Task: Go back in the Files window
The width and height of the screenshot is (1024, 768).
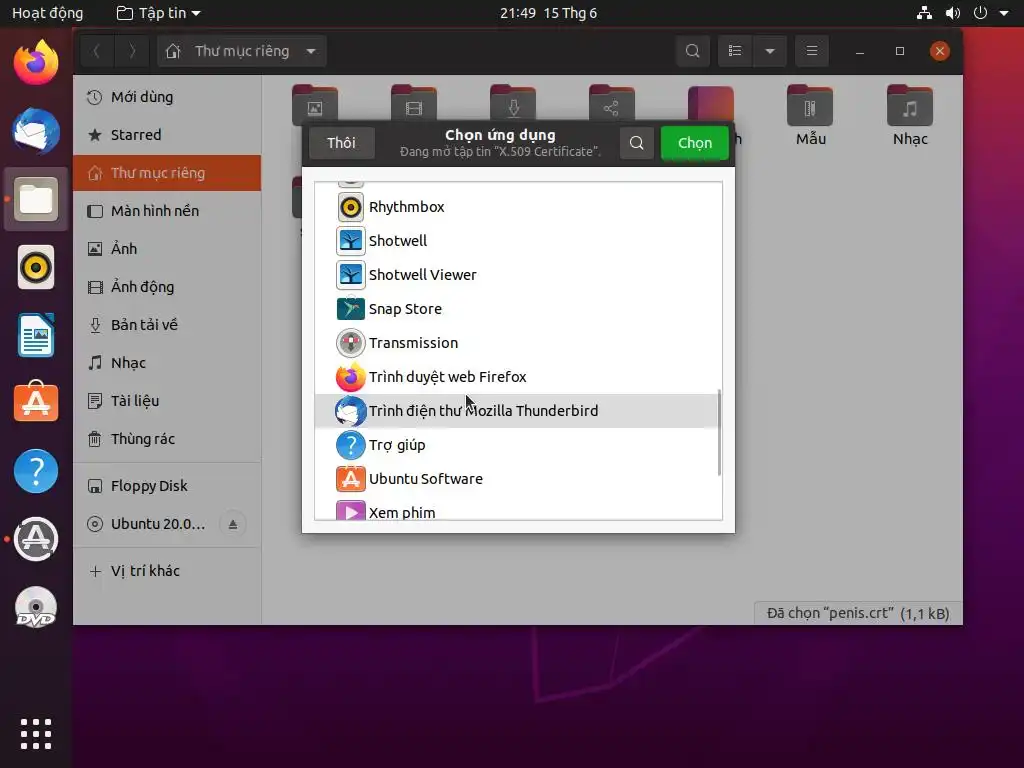Action: (97, 51)
